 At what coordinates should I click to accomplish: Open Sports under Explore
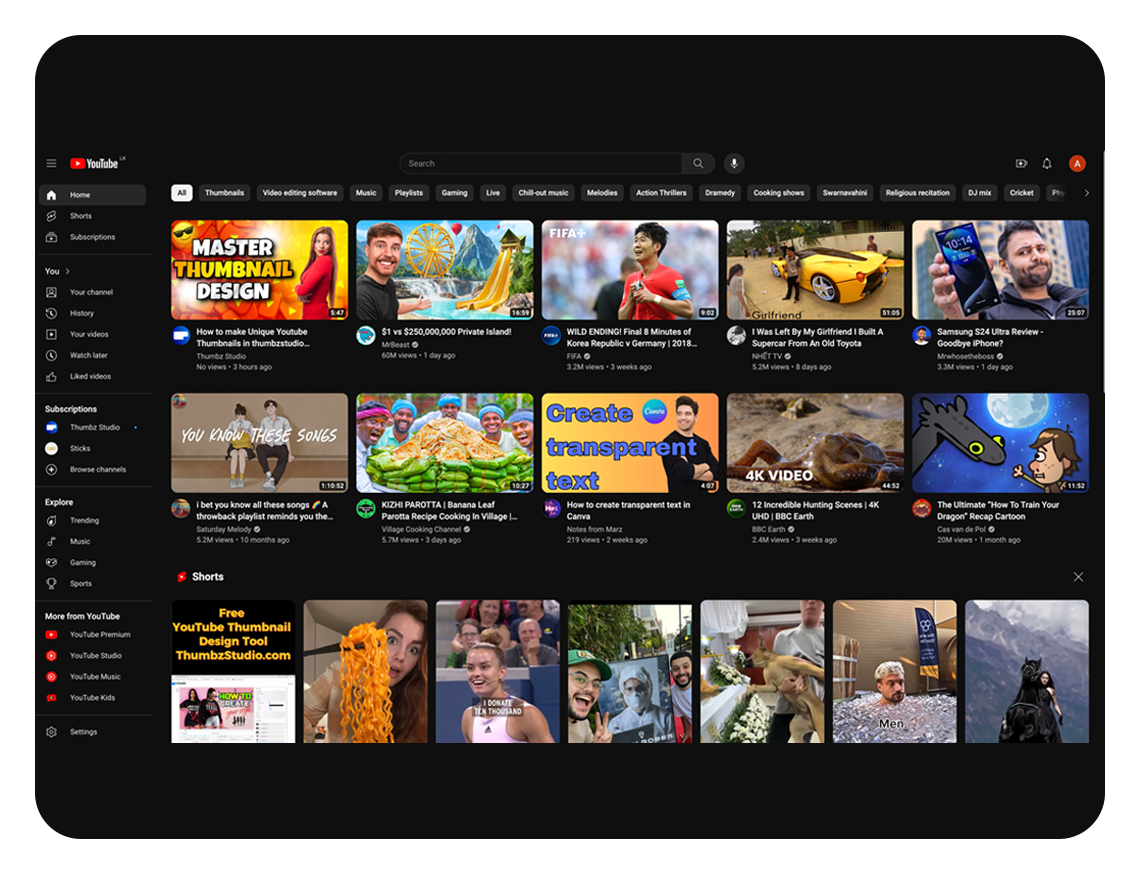coord(92,583)
